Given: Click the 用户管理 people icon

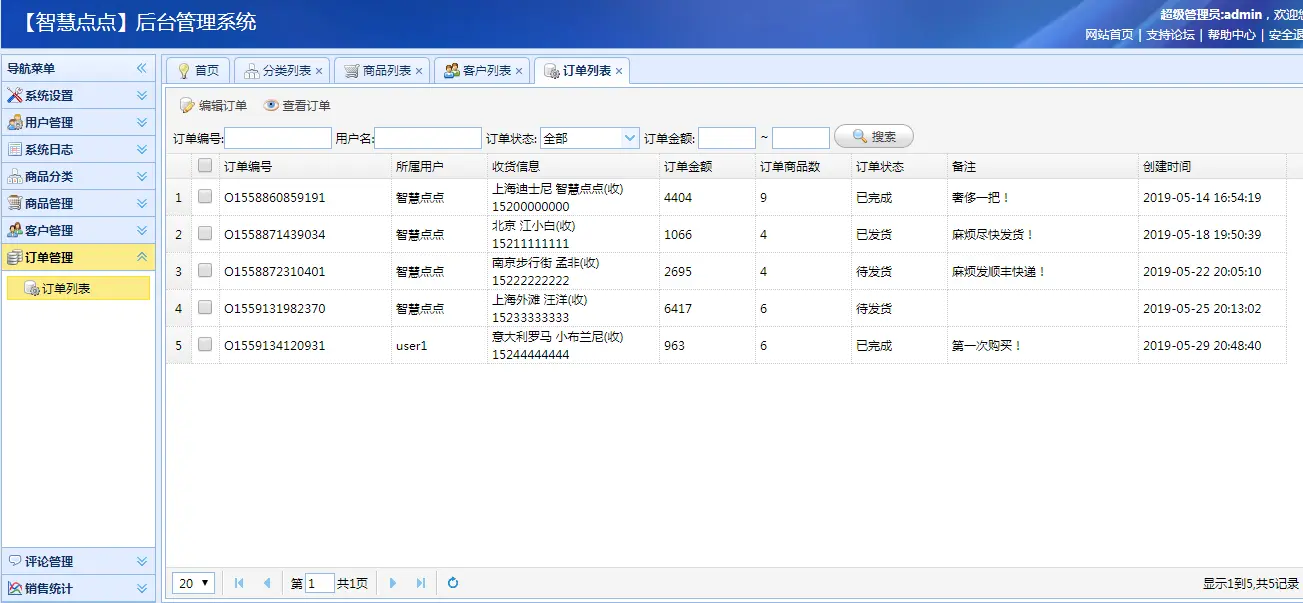Looking at the screenshot, I should (15, 123).
